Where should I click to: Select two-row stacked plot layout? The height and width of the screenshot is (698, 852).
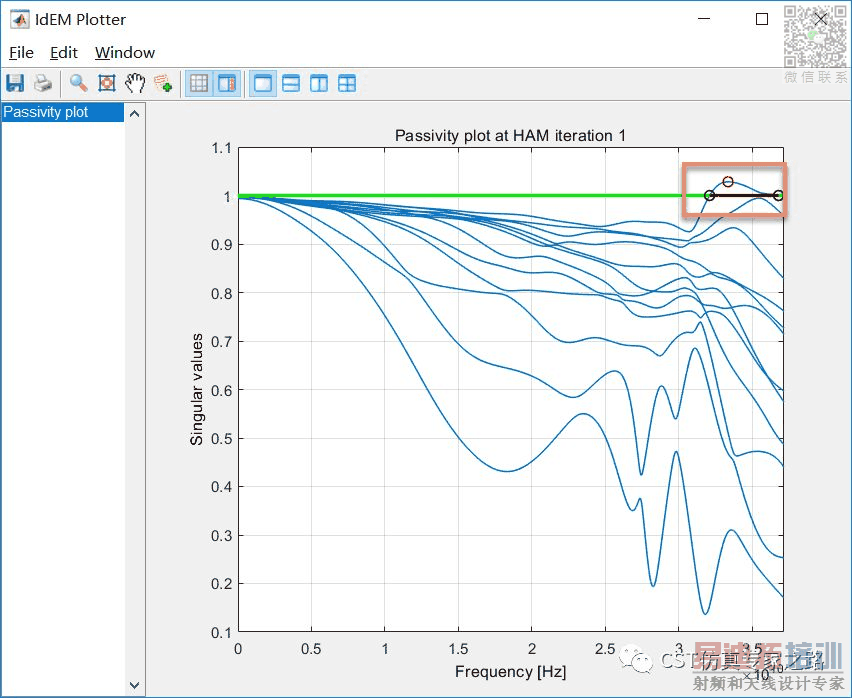[x=291, y=84]
